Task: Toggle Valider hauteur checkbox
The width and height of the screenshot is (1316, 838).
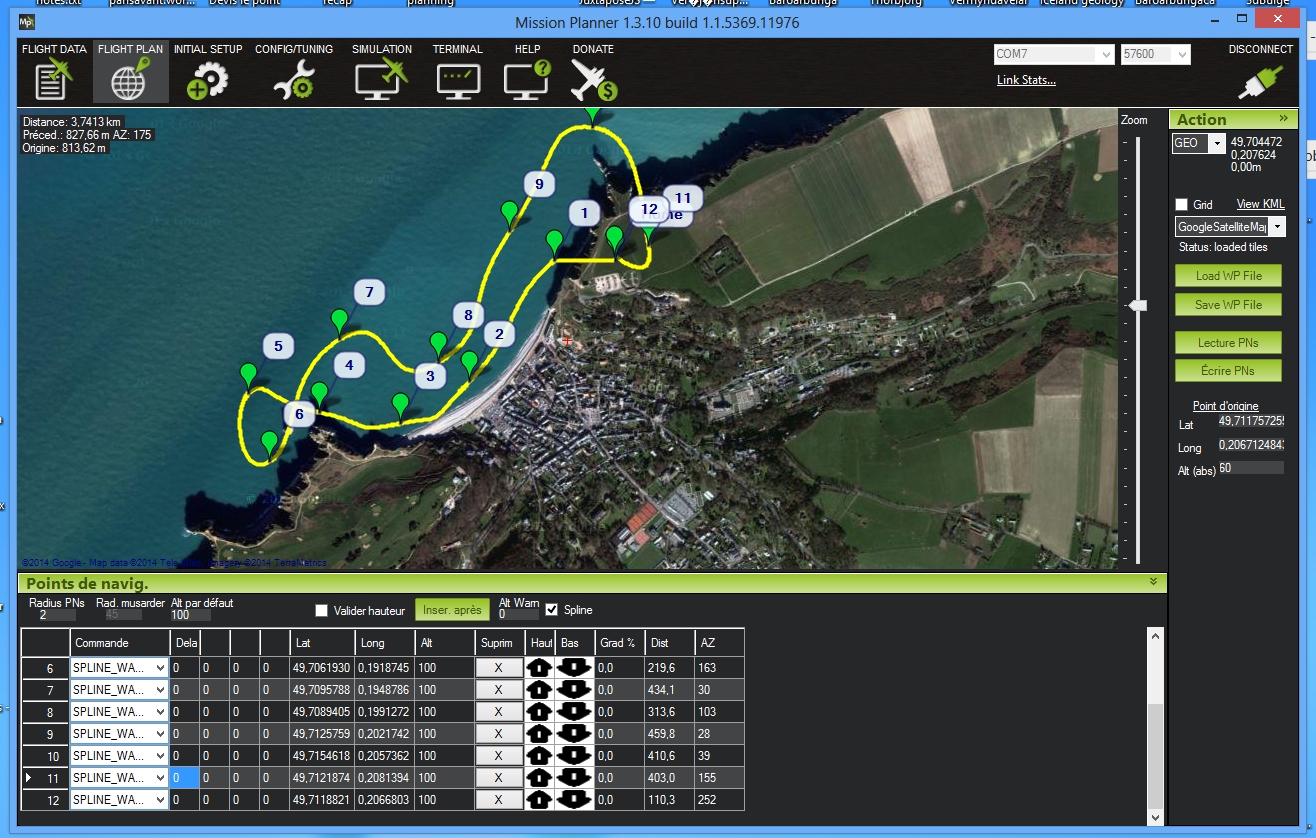Action: pos(321,610)
